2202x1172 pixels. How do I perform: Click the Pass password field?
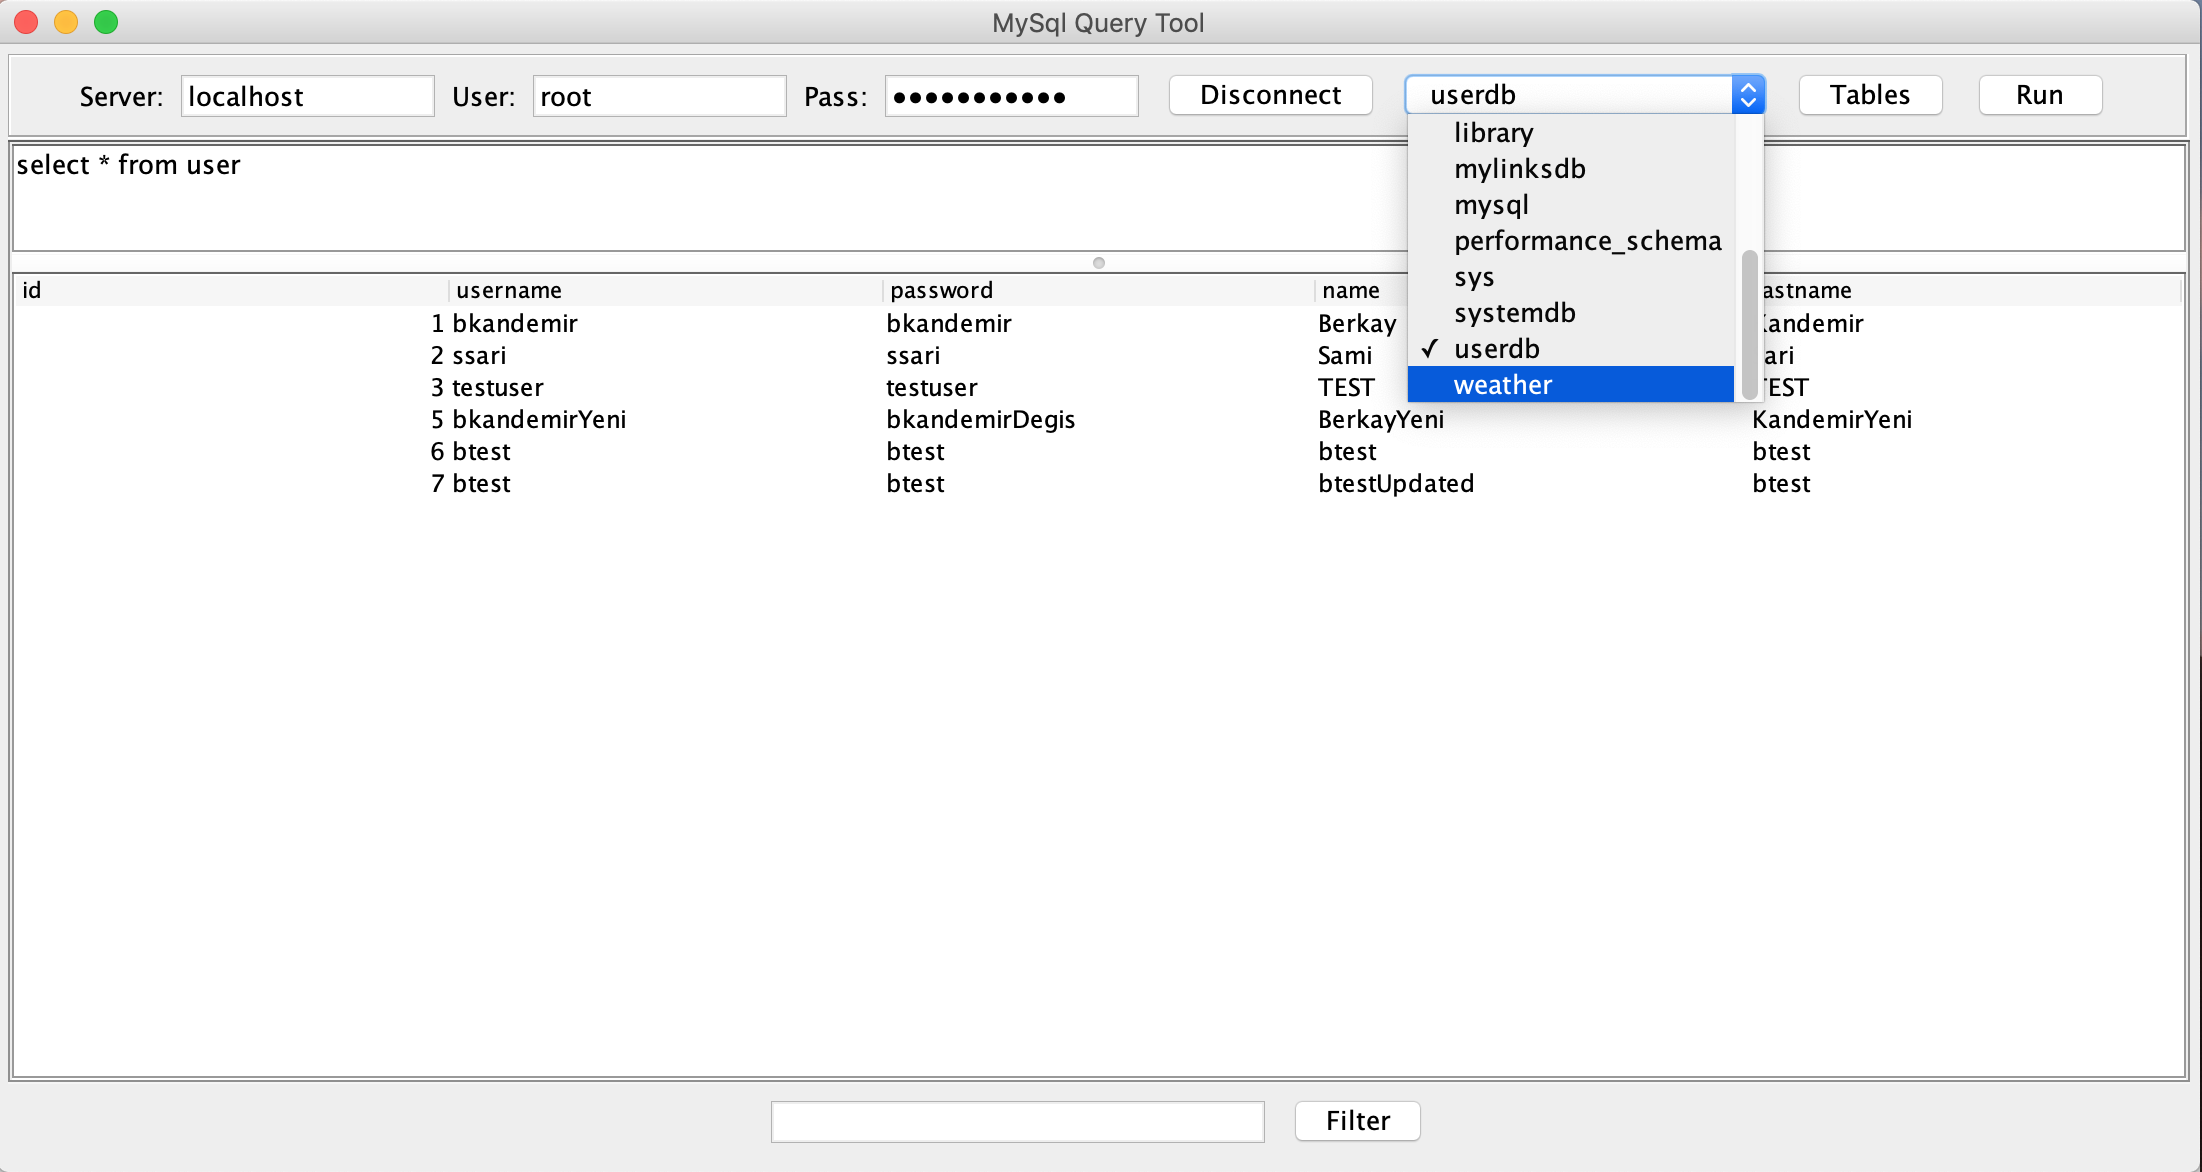[x=1011, y=97]
